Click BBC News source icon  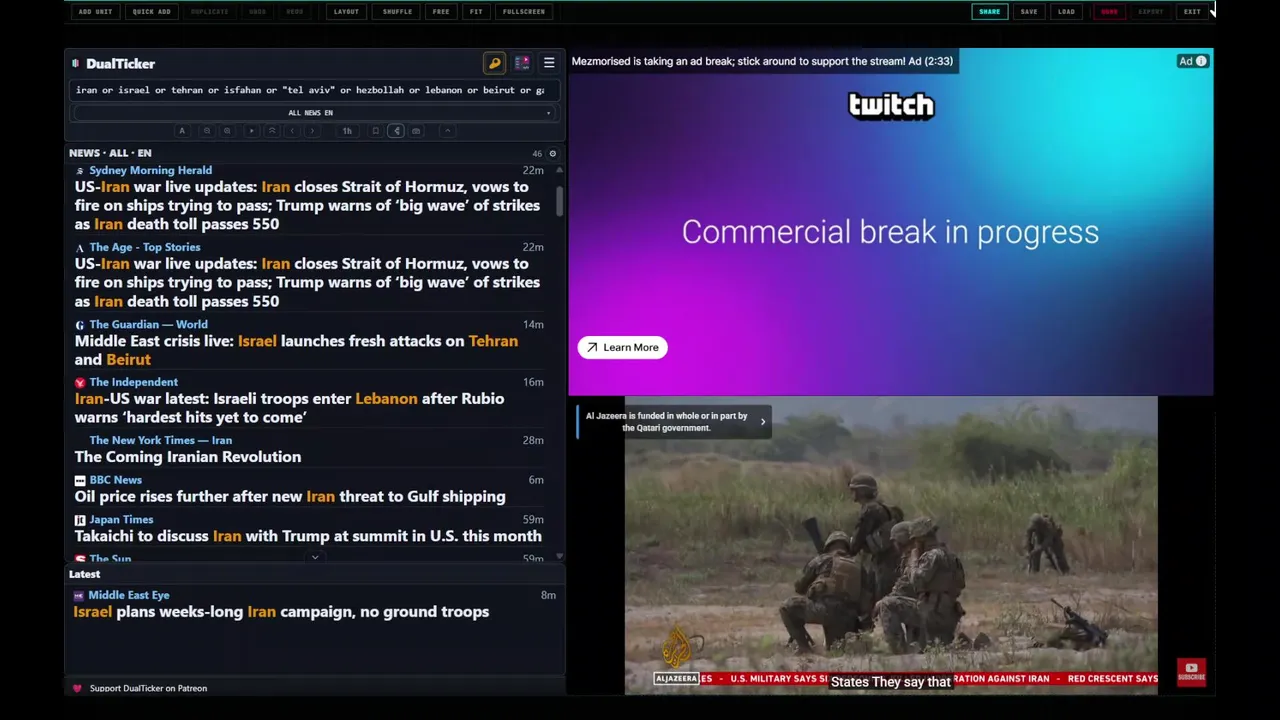(80, 481)
